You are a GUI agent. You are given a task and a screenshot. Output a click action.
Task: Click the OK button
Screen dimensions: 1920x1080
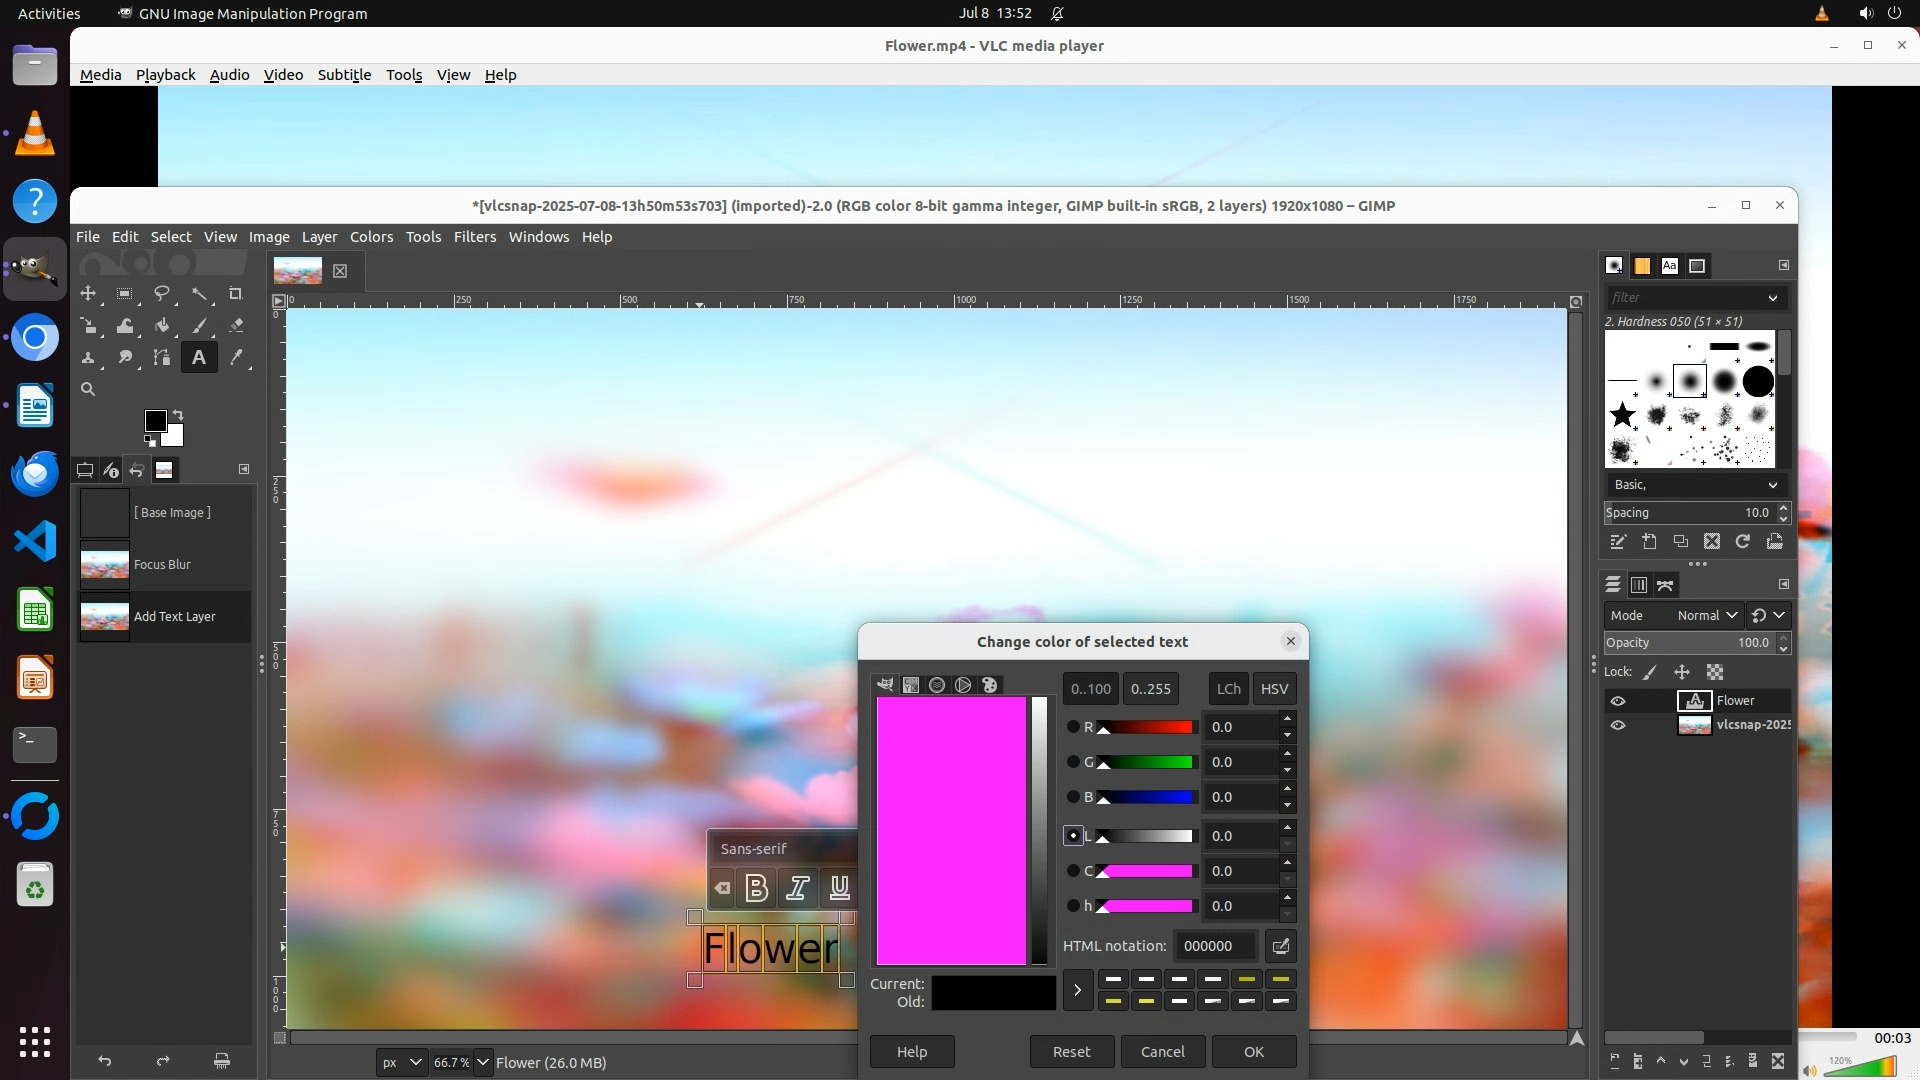(1253, 1052)
